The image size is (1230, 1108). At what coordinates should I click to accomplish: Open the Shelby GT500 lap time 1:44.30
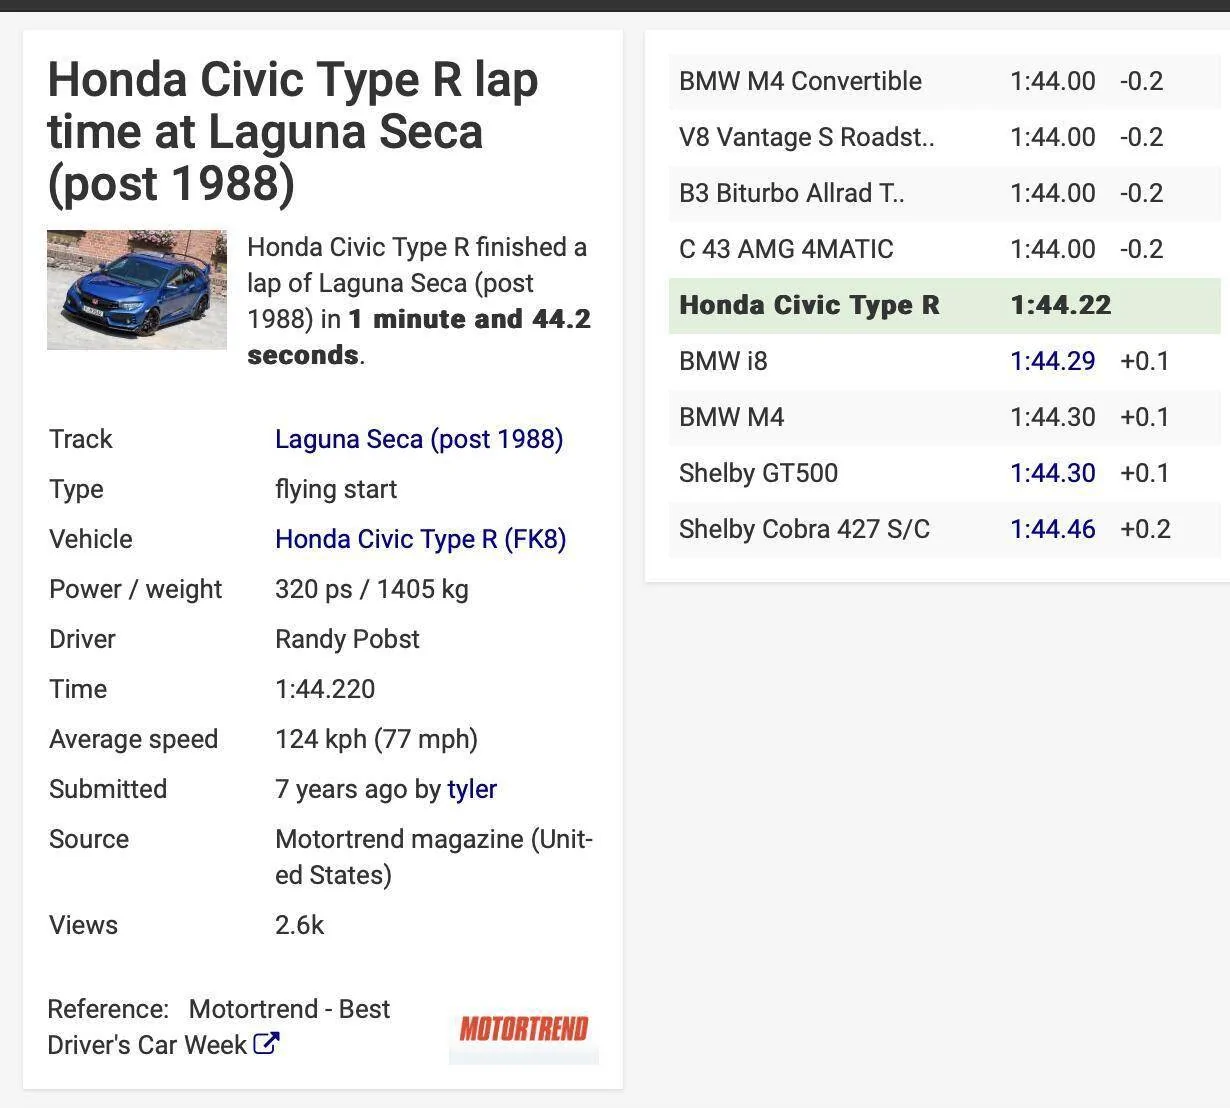click(1053, 473)
